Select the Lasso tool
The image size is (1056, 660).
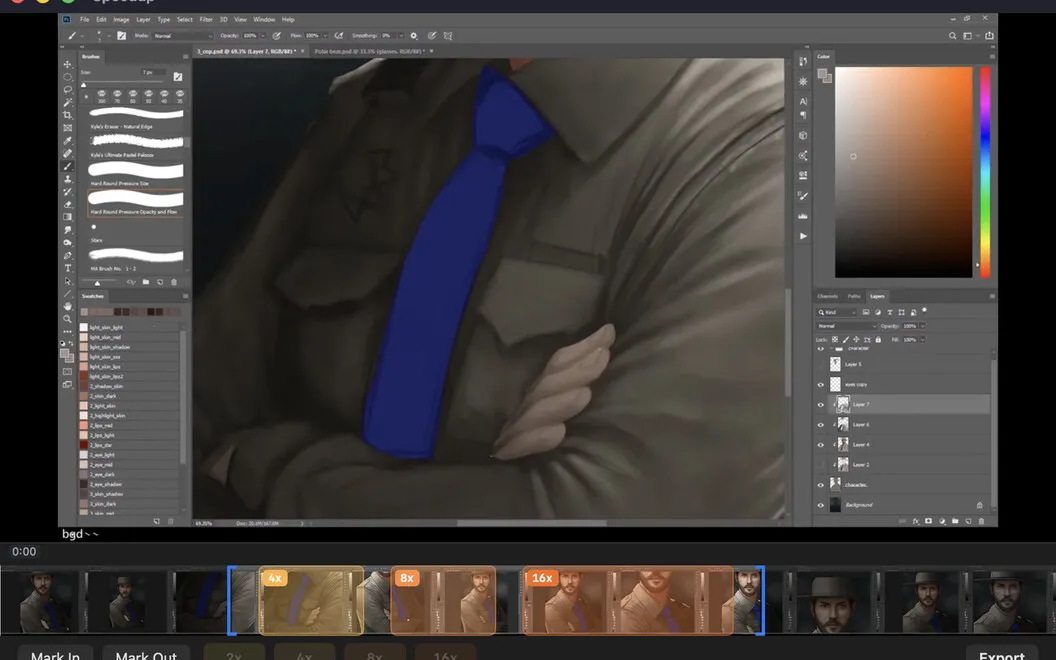67,90
